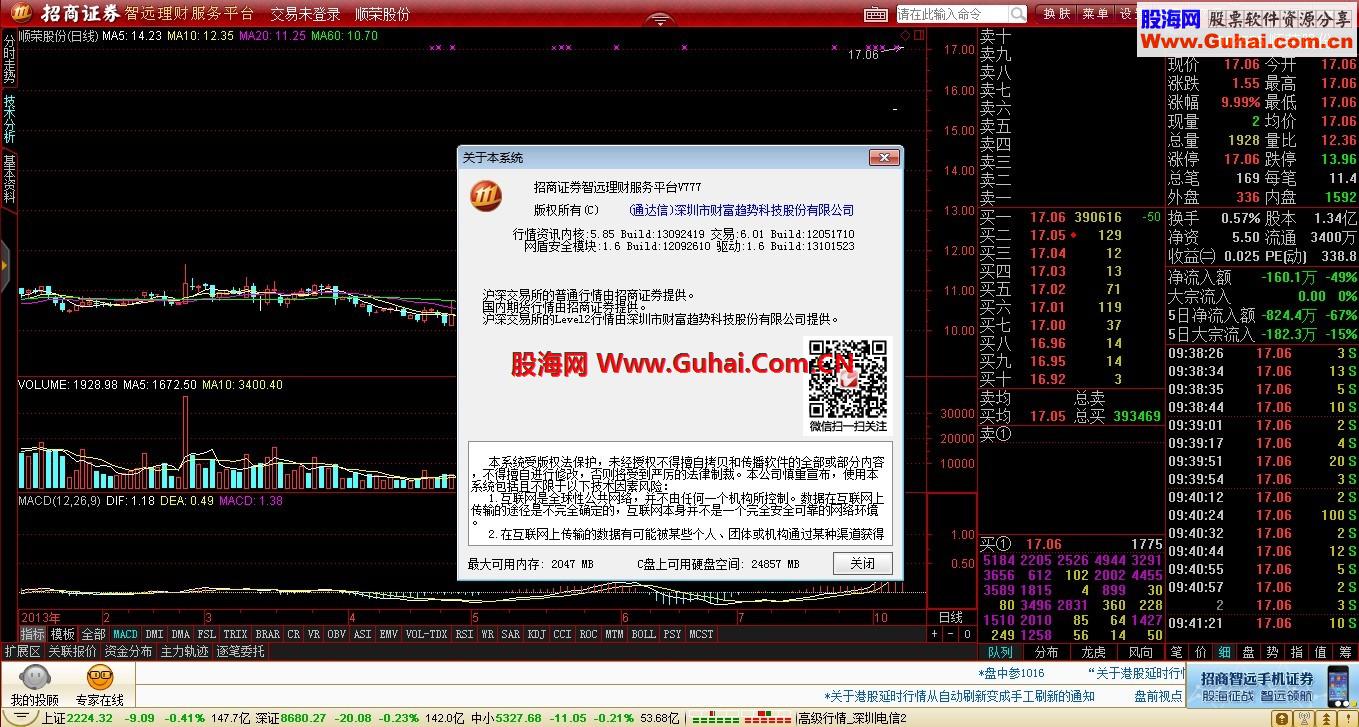Switch to 龙虎 tab
Image resolution: width=1359 pixels, height=727 pixels.
1093,652
